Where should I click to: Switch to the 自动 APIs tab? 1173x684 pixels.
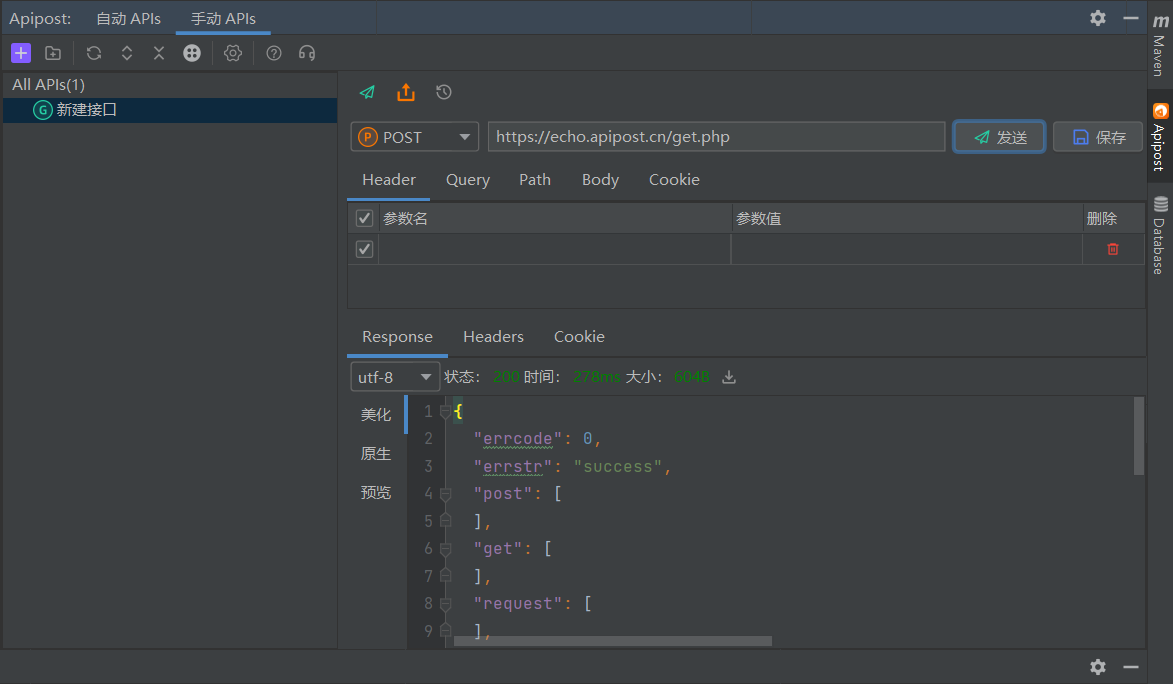pos(129,19)
